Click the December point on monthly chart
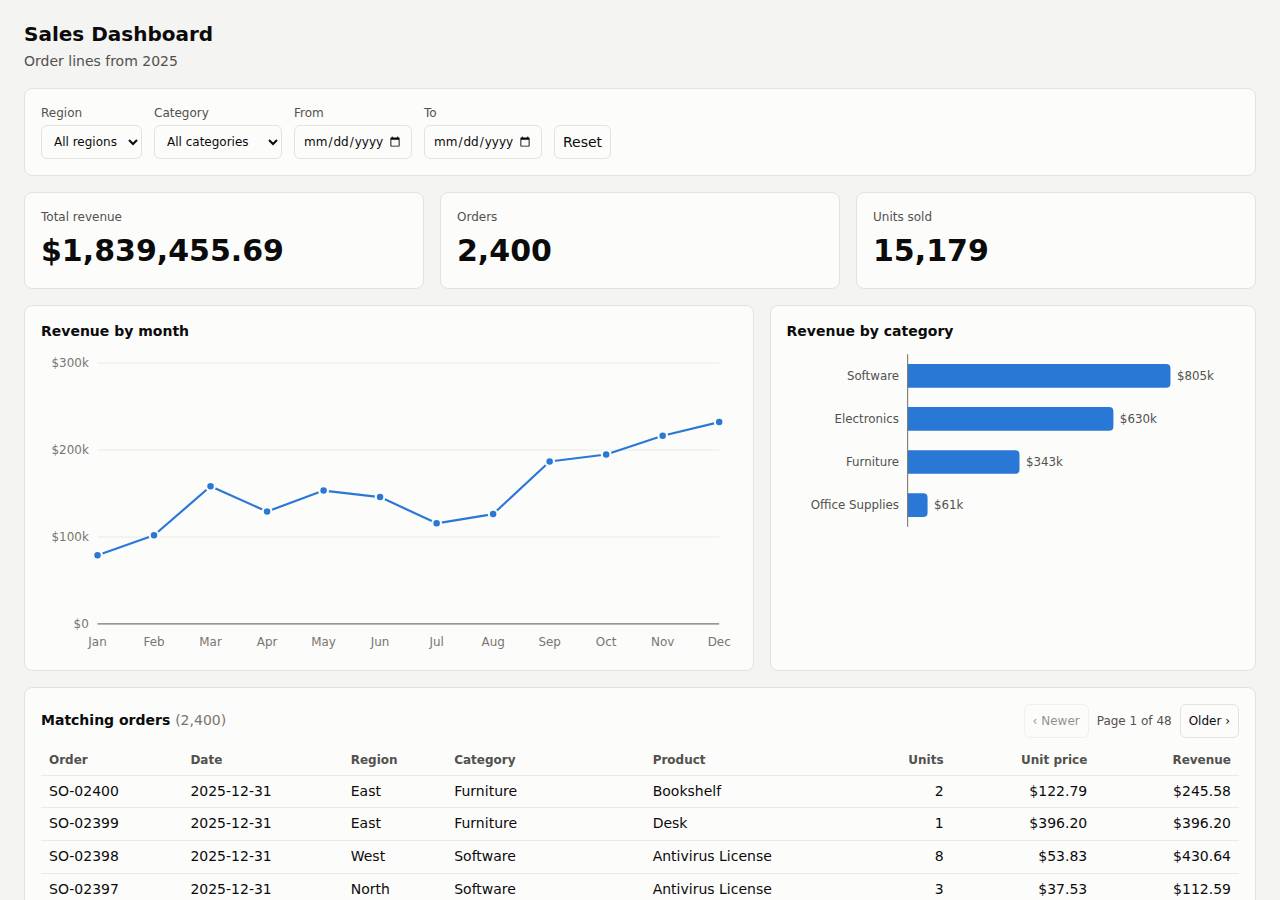1280x900 pixels. click(719, 422)
